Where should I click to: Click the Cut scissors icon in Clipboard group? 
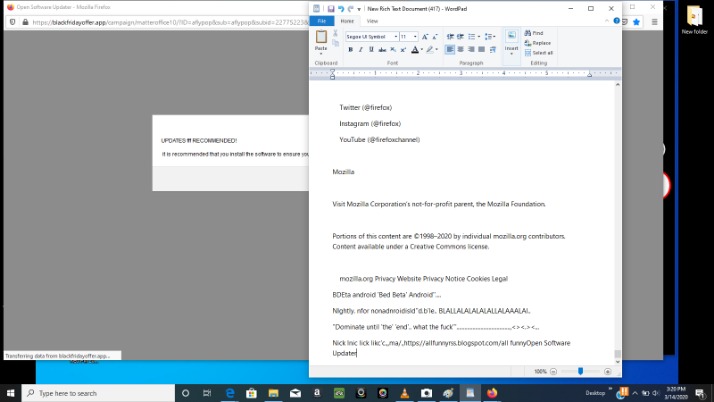336,33
